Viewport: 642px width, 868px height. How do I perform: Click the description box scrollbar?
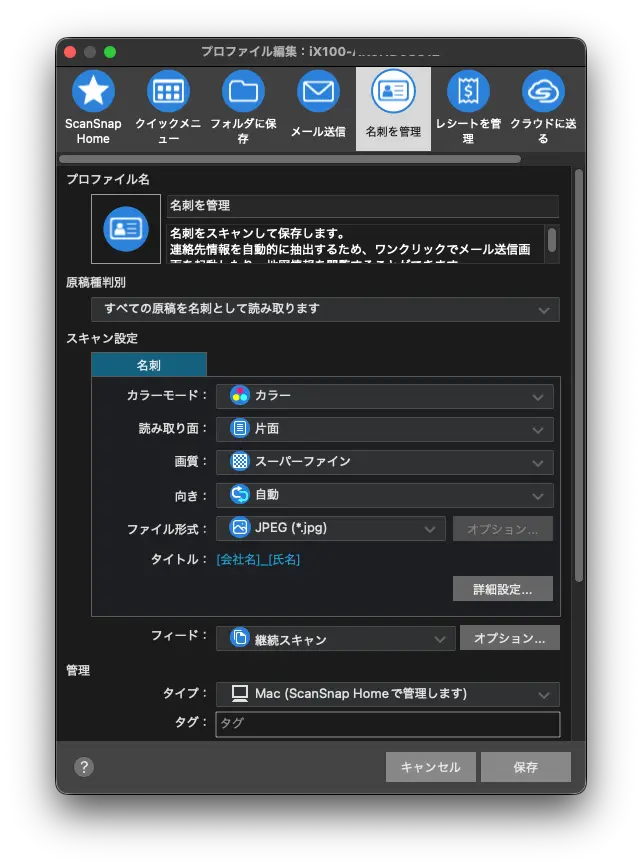[x=552, y=240]
